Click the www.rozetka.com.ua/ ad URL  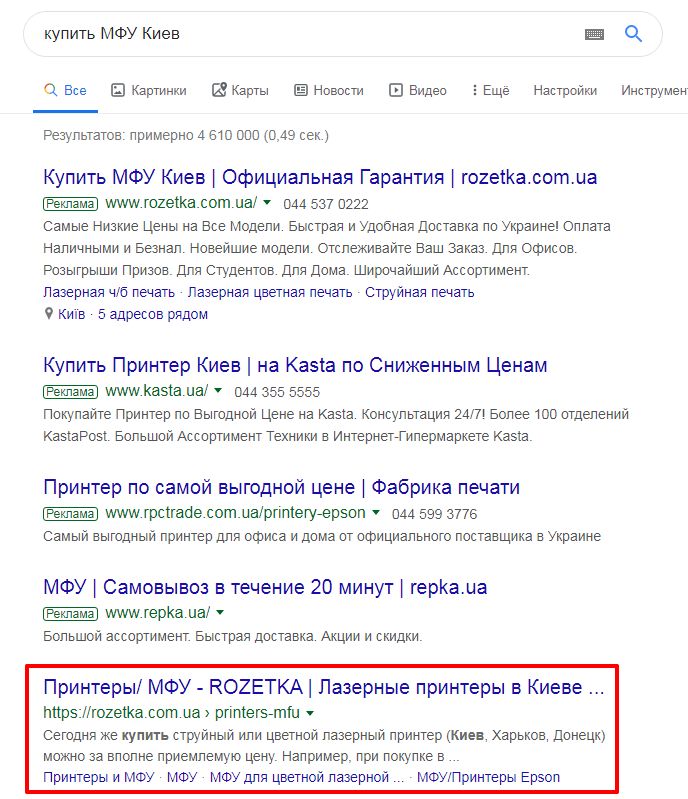pyautogui.click(x=181, y=203)
